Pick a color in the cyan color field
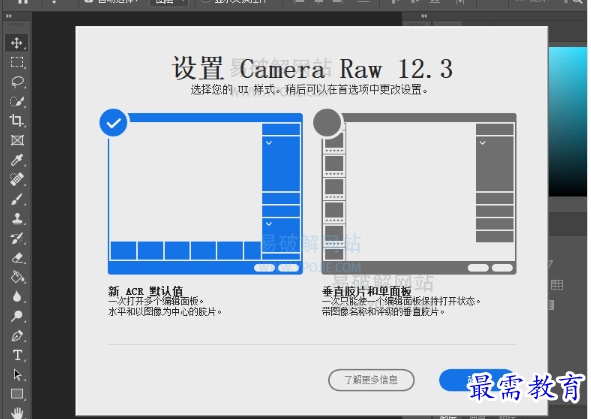The height and width of the screenshot is (419, 591). 568,121
